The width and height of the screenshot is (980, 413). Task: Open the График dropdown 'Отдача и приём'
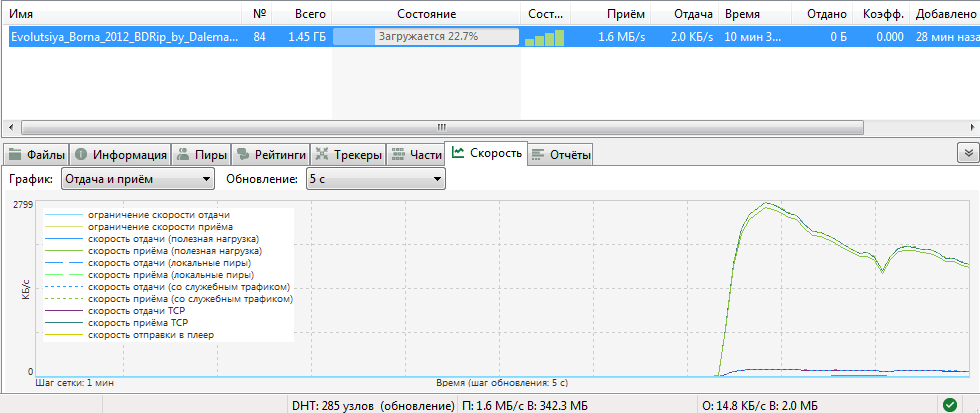(138, 179)
